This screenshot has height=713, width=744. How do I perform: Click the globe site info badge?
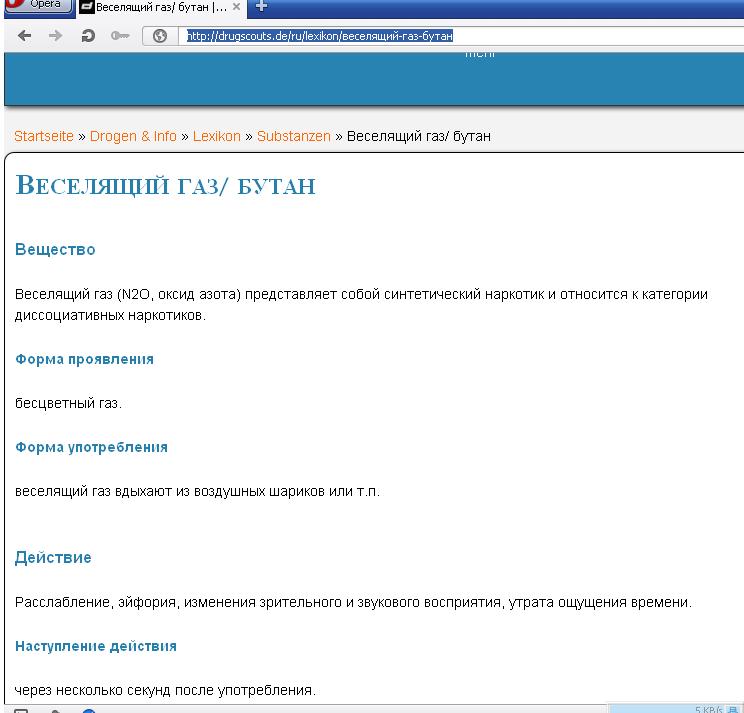tap(159, 37)
